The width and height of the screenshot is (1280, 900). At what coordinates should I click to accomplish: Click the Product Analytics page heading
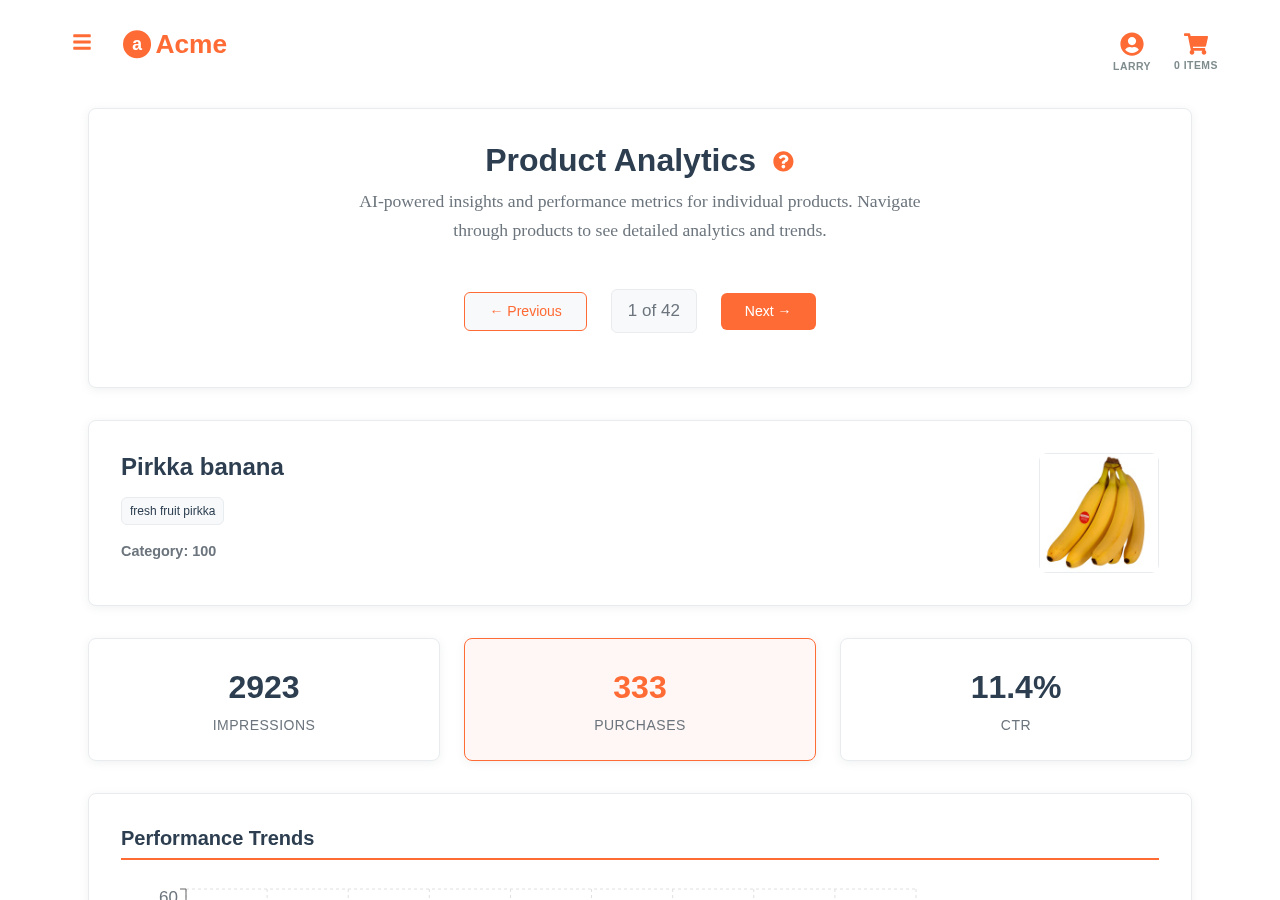click(620, 160)
